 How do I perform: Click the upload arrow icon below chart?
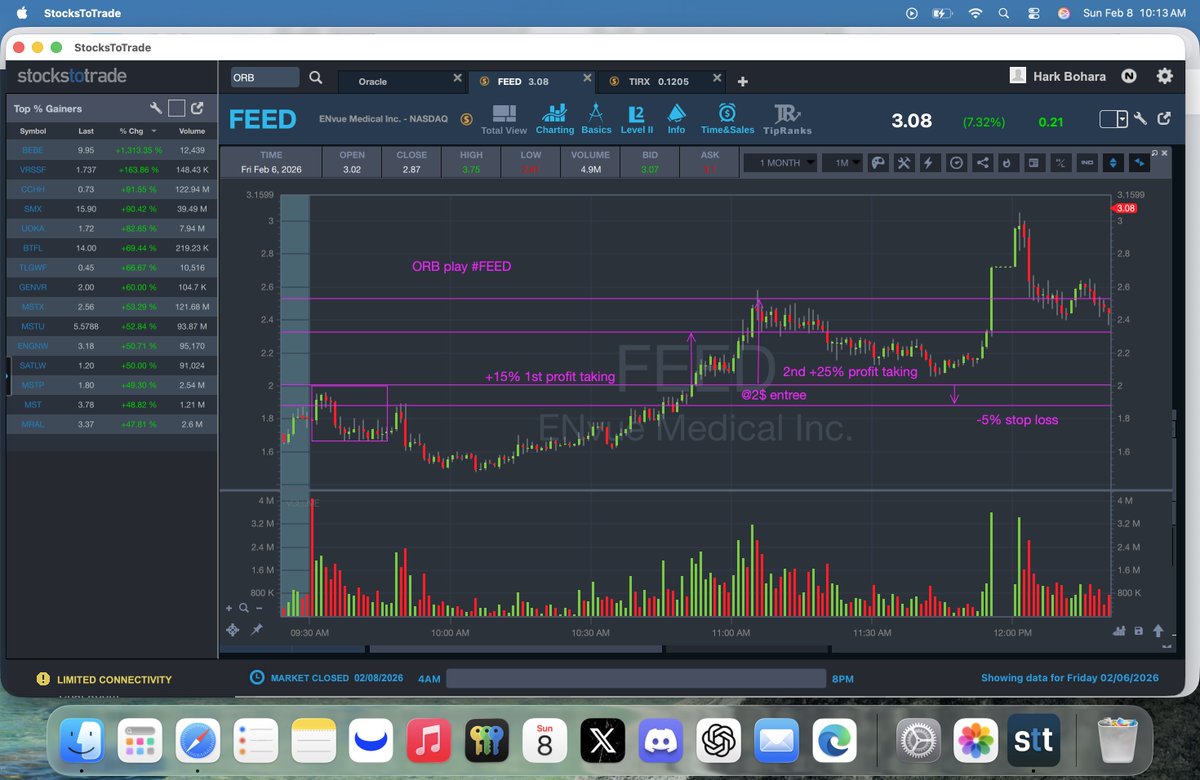[x=1158, y=631]
